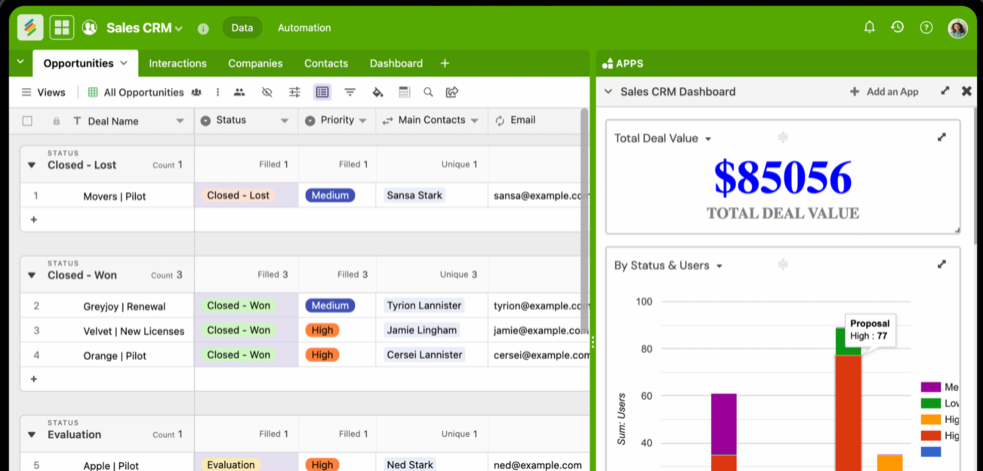Open the filter icon in toolbar
The width and height of the screenshot is (983, 471).
point(350,92)
